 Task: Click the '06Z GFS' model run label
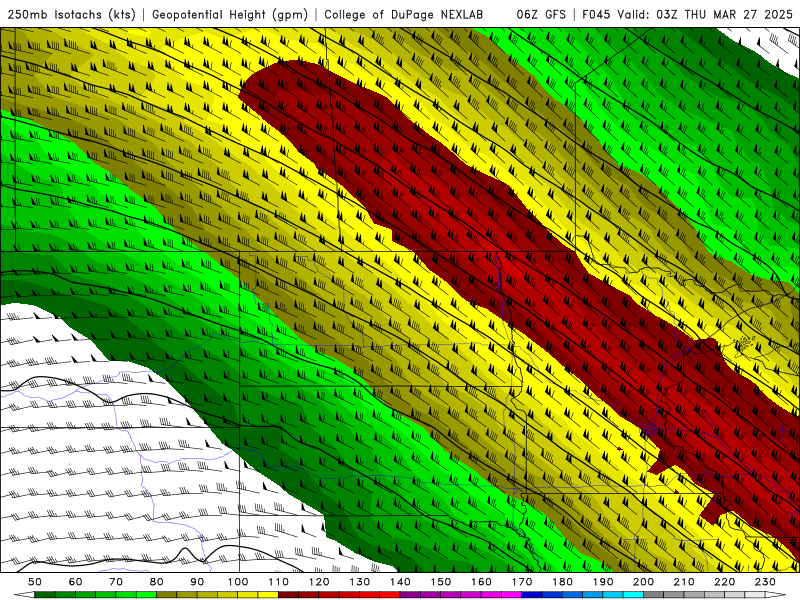541,14
